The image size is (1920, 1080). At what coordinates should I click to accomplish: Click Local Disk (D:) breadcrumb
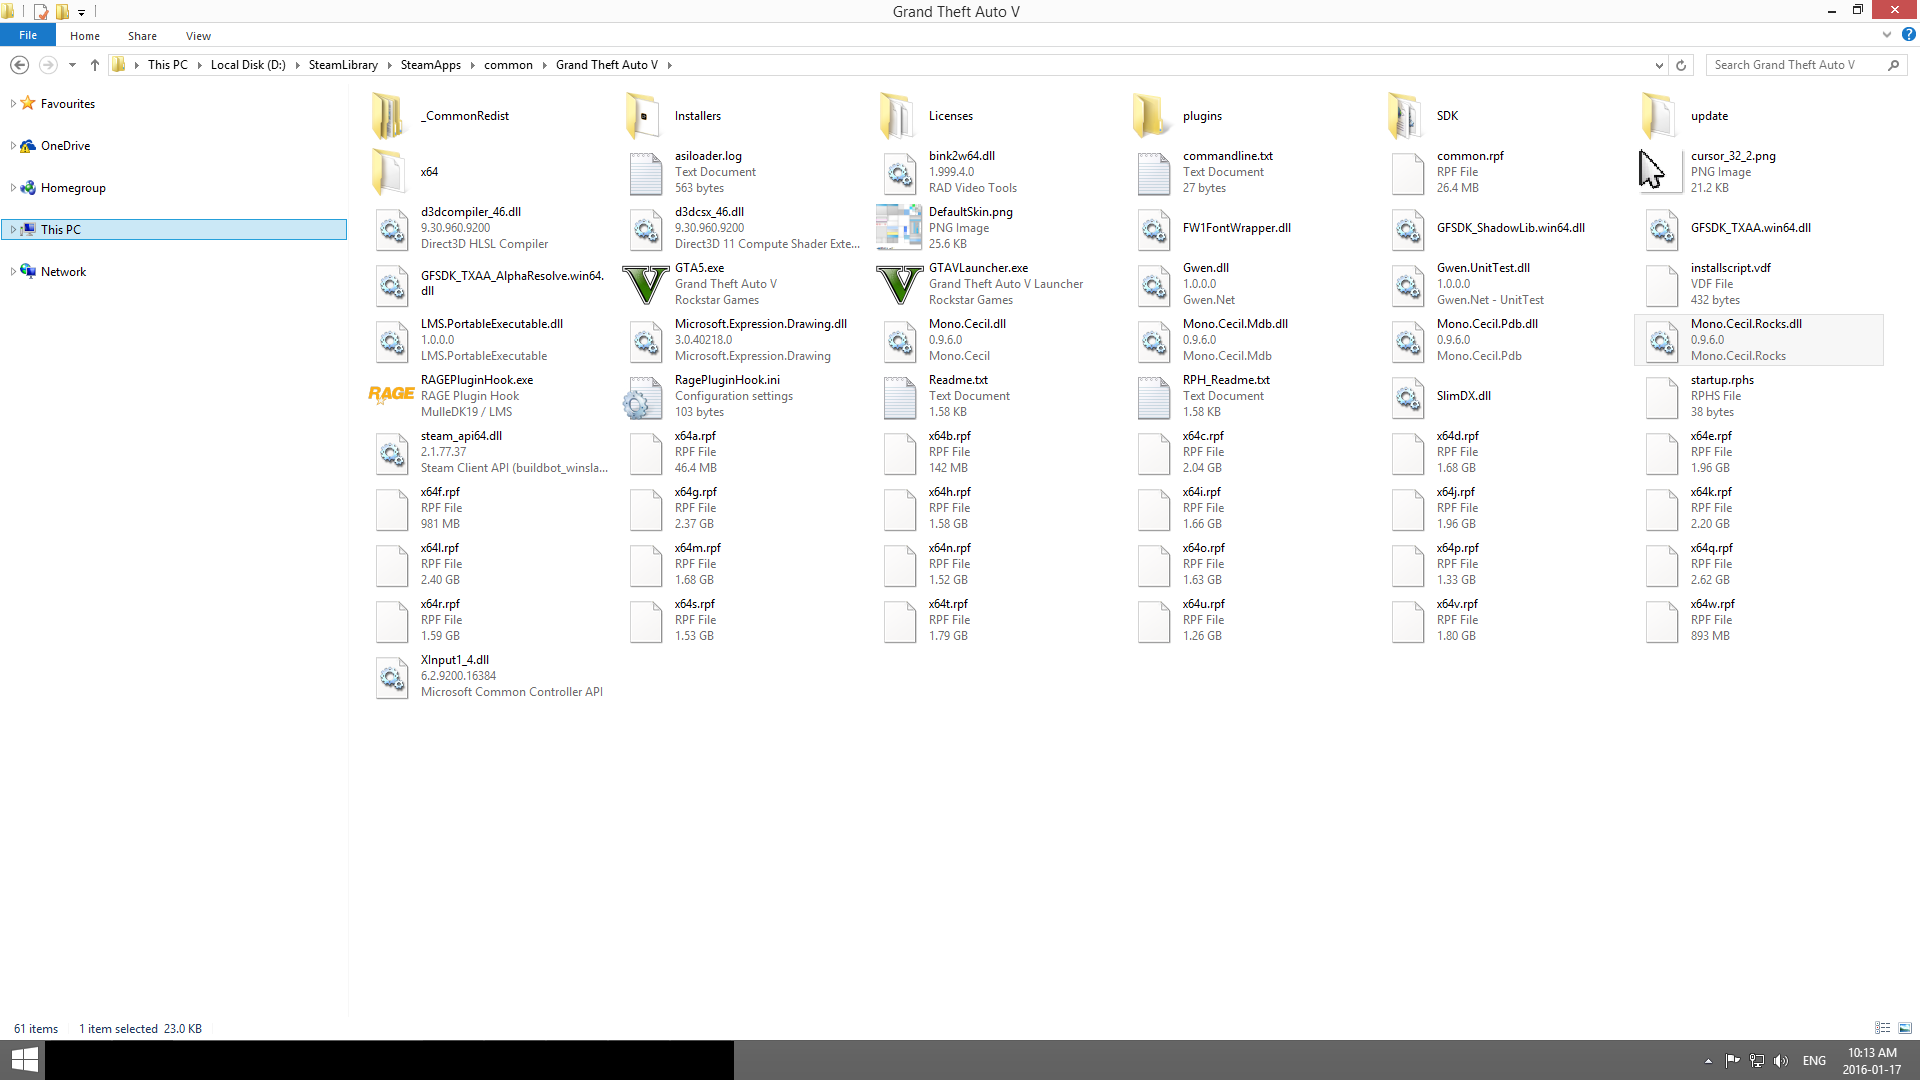(248, 65)
